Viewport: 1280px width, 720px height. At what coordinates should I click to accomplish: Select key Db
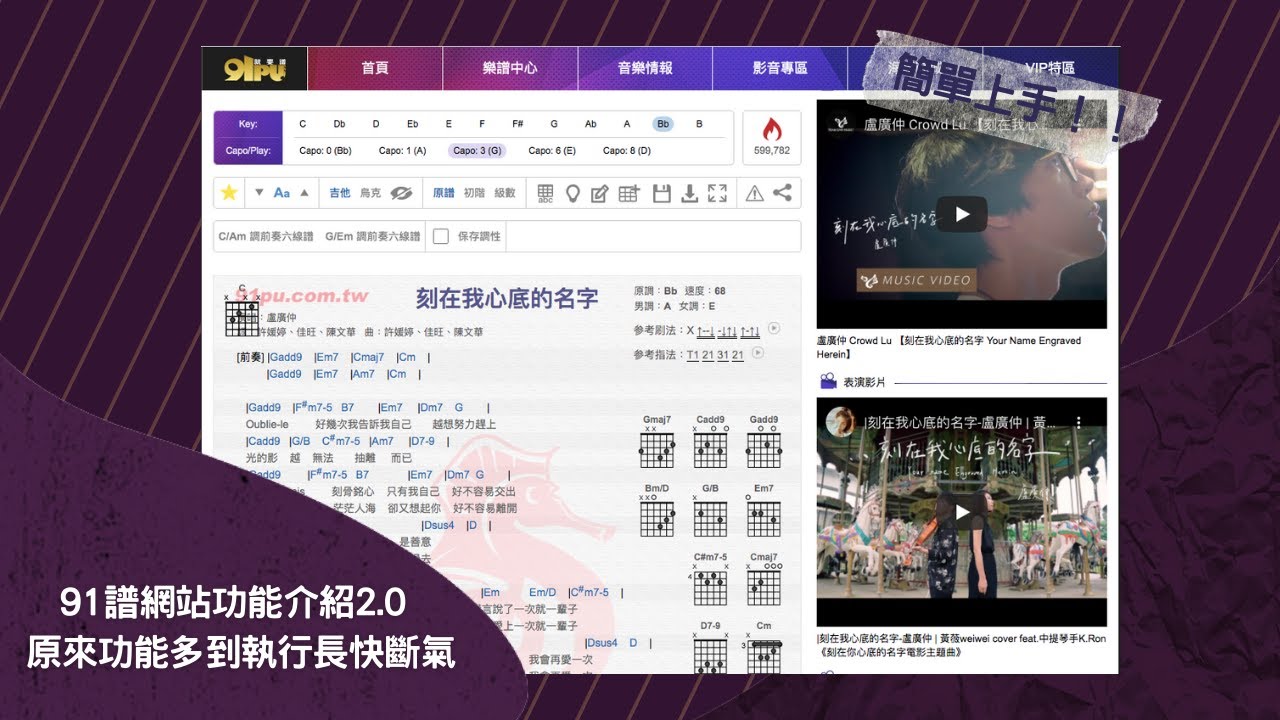(x=340, y=124)
